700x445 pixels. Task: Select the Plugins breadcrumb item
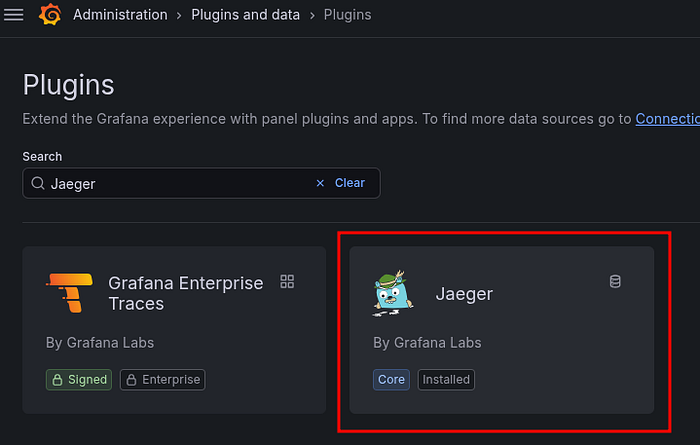click(347, 15)
